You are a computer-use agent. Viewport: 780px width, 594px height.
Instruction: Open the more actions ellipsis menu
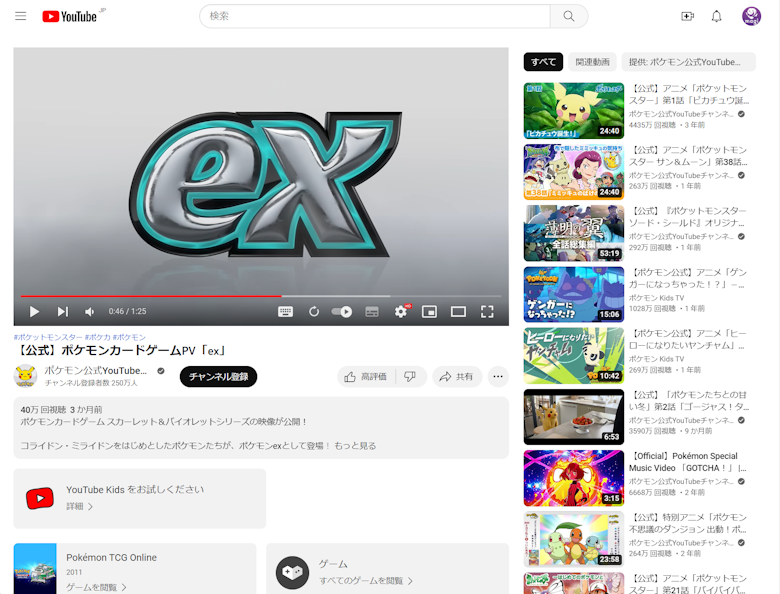click(x=498, y=377)
